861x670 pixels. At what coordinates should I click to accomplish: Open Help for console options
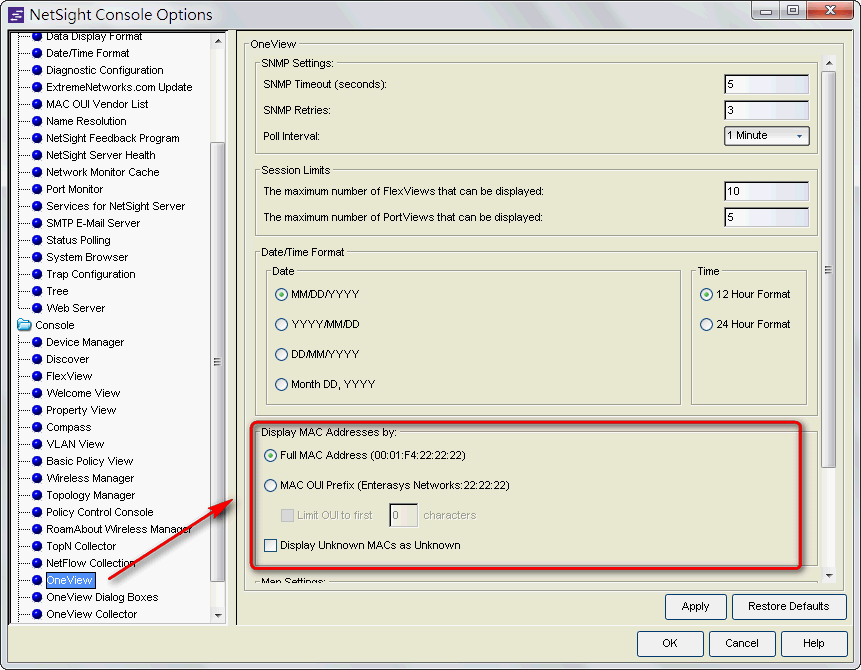[814, 644]
